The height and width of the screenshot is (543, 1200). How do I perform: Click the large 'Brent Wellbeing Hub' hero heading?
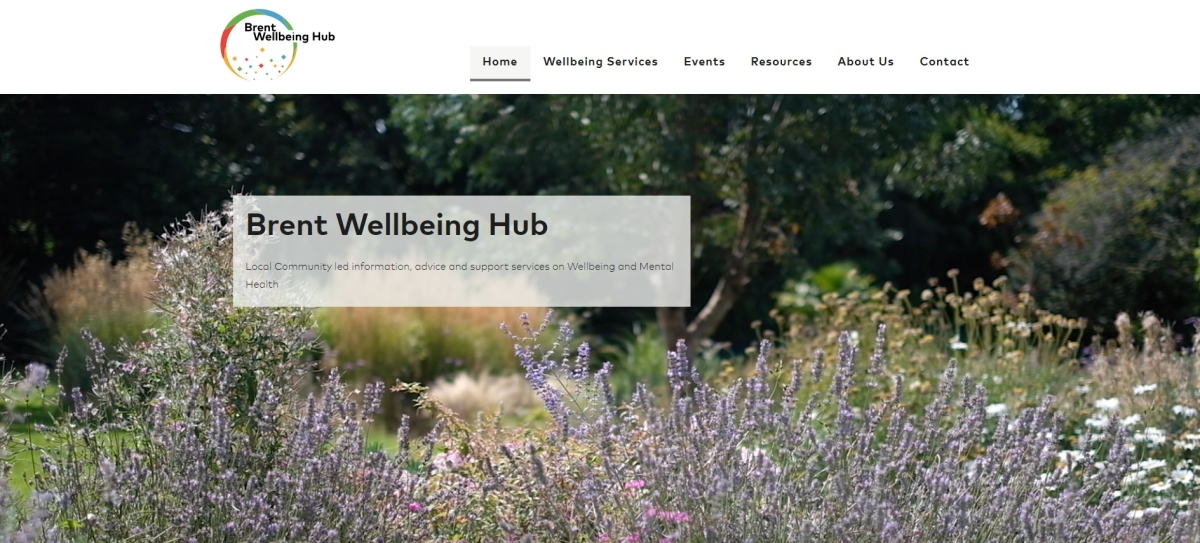[x=397, y=225]
